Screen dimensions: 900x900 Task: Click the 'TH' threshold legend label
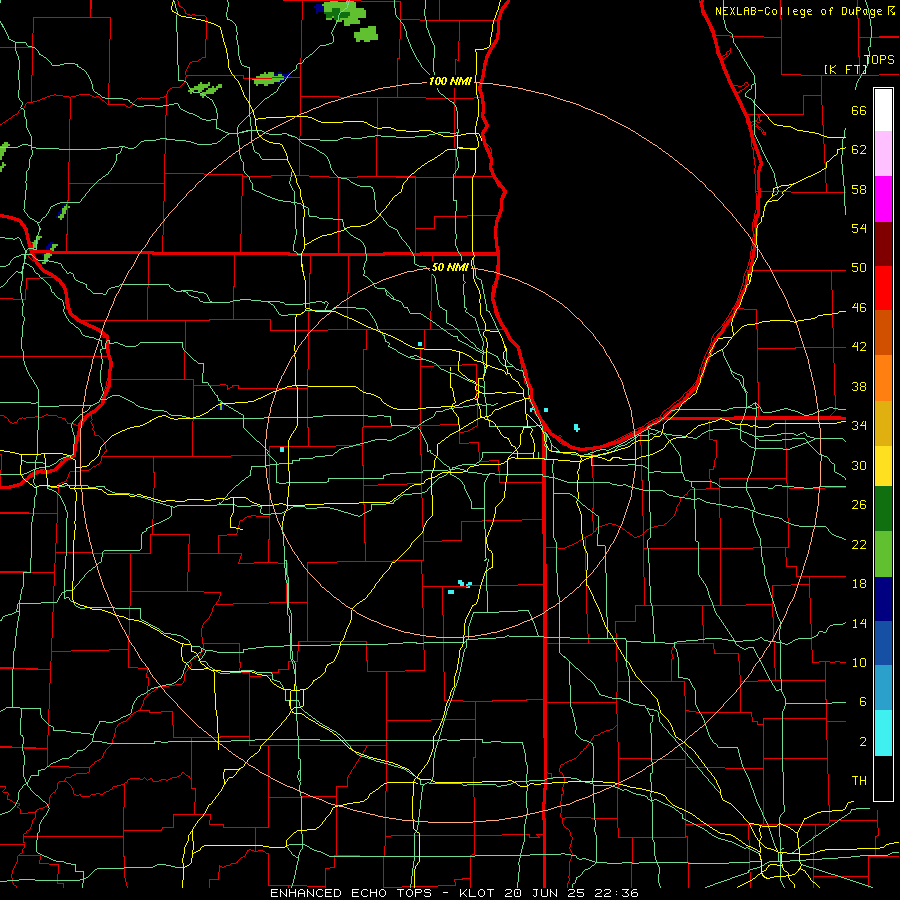pos(859,781)
